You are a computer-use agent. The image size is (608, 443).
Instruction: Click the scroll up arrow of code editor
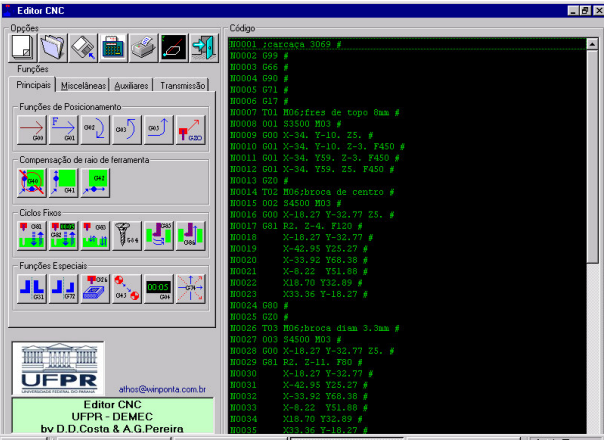pyautogui.click(x=592, y=45)
